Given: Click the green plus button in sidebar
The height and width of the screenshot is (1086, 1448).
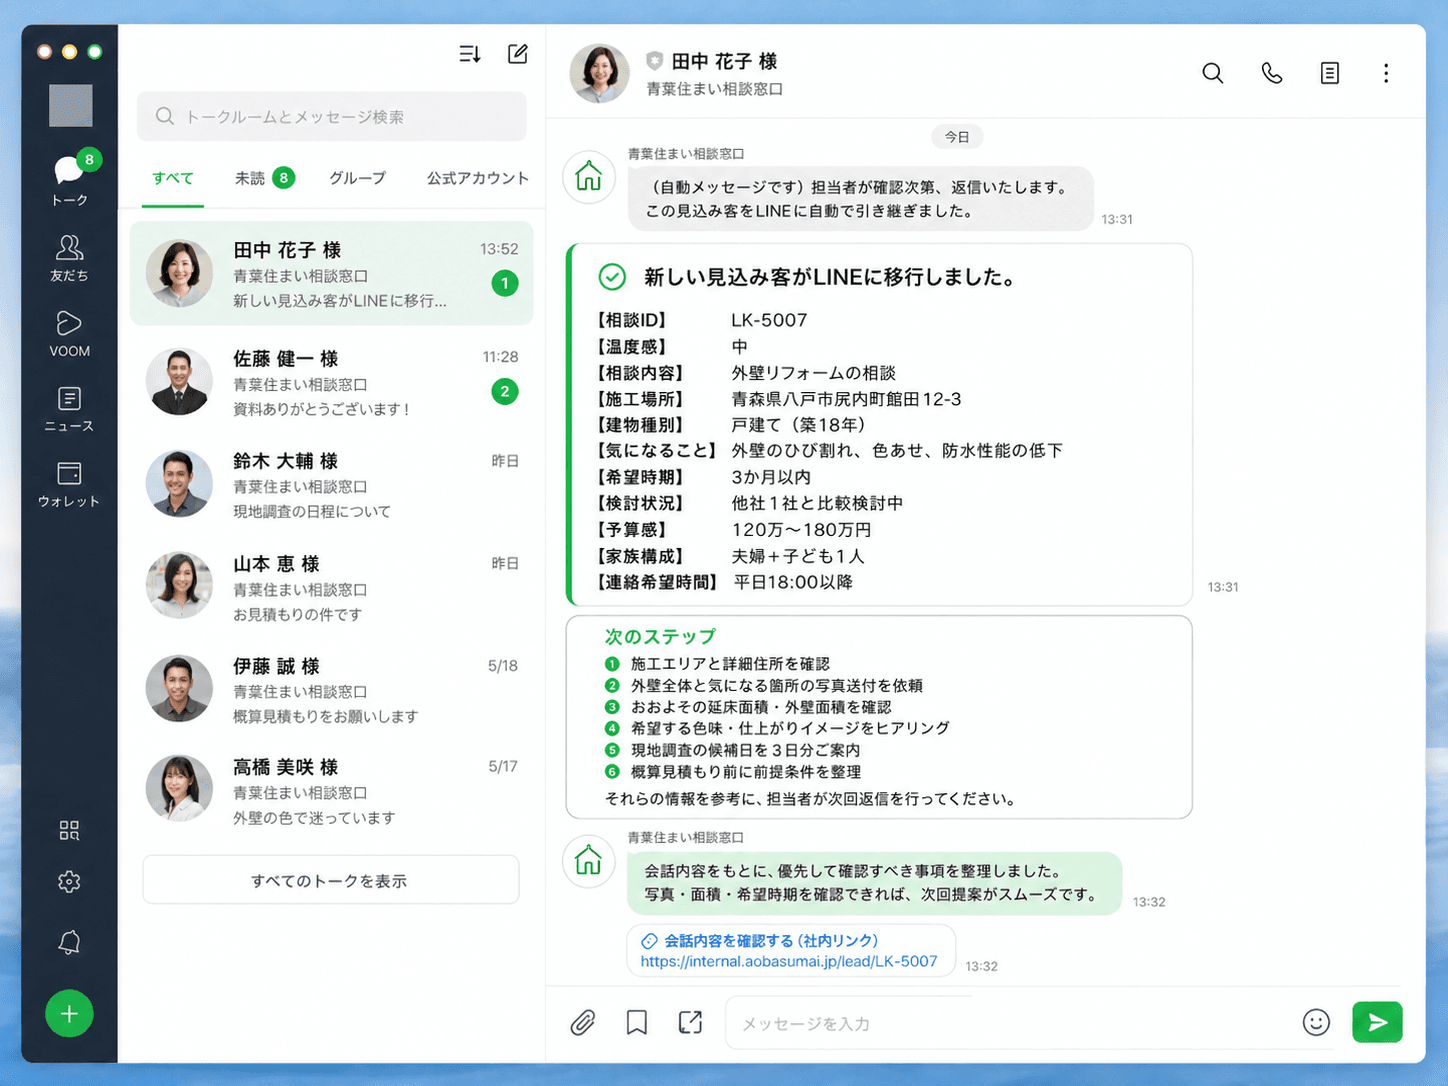Looking at the screenshot, I should click(69, 1014).
